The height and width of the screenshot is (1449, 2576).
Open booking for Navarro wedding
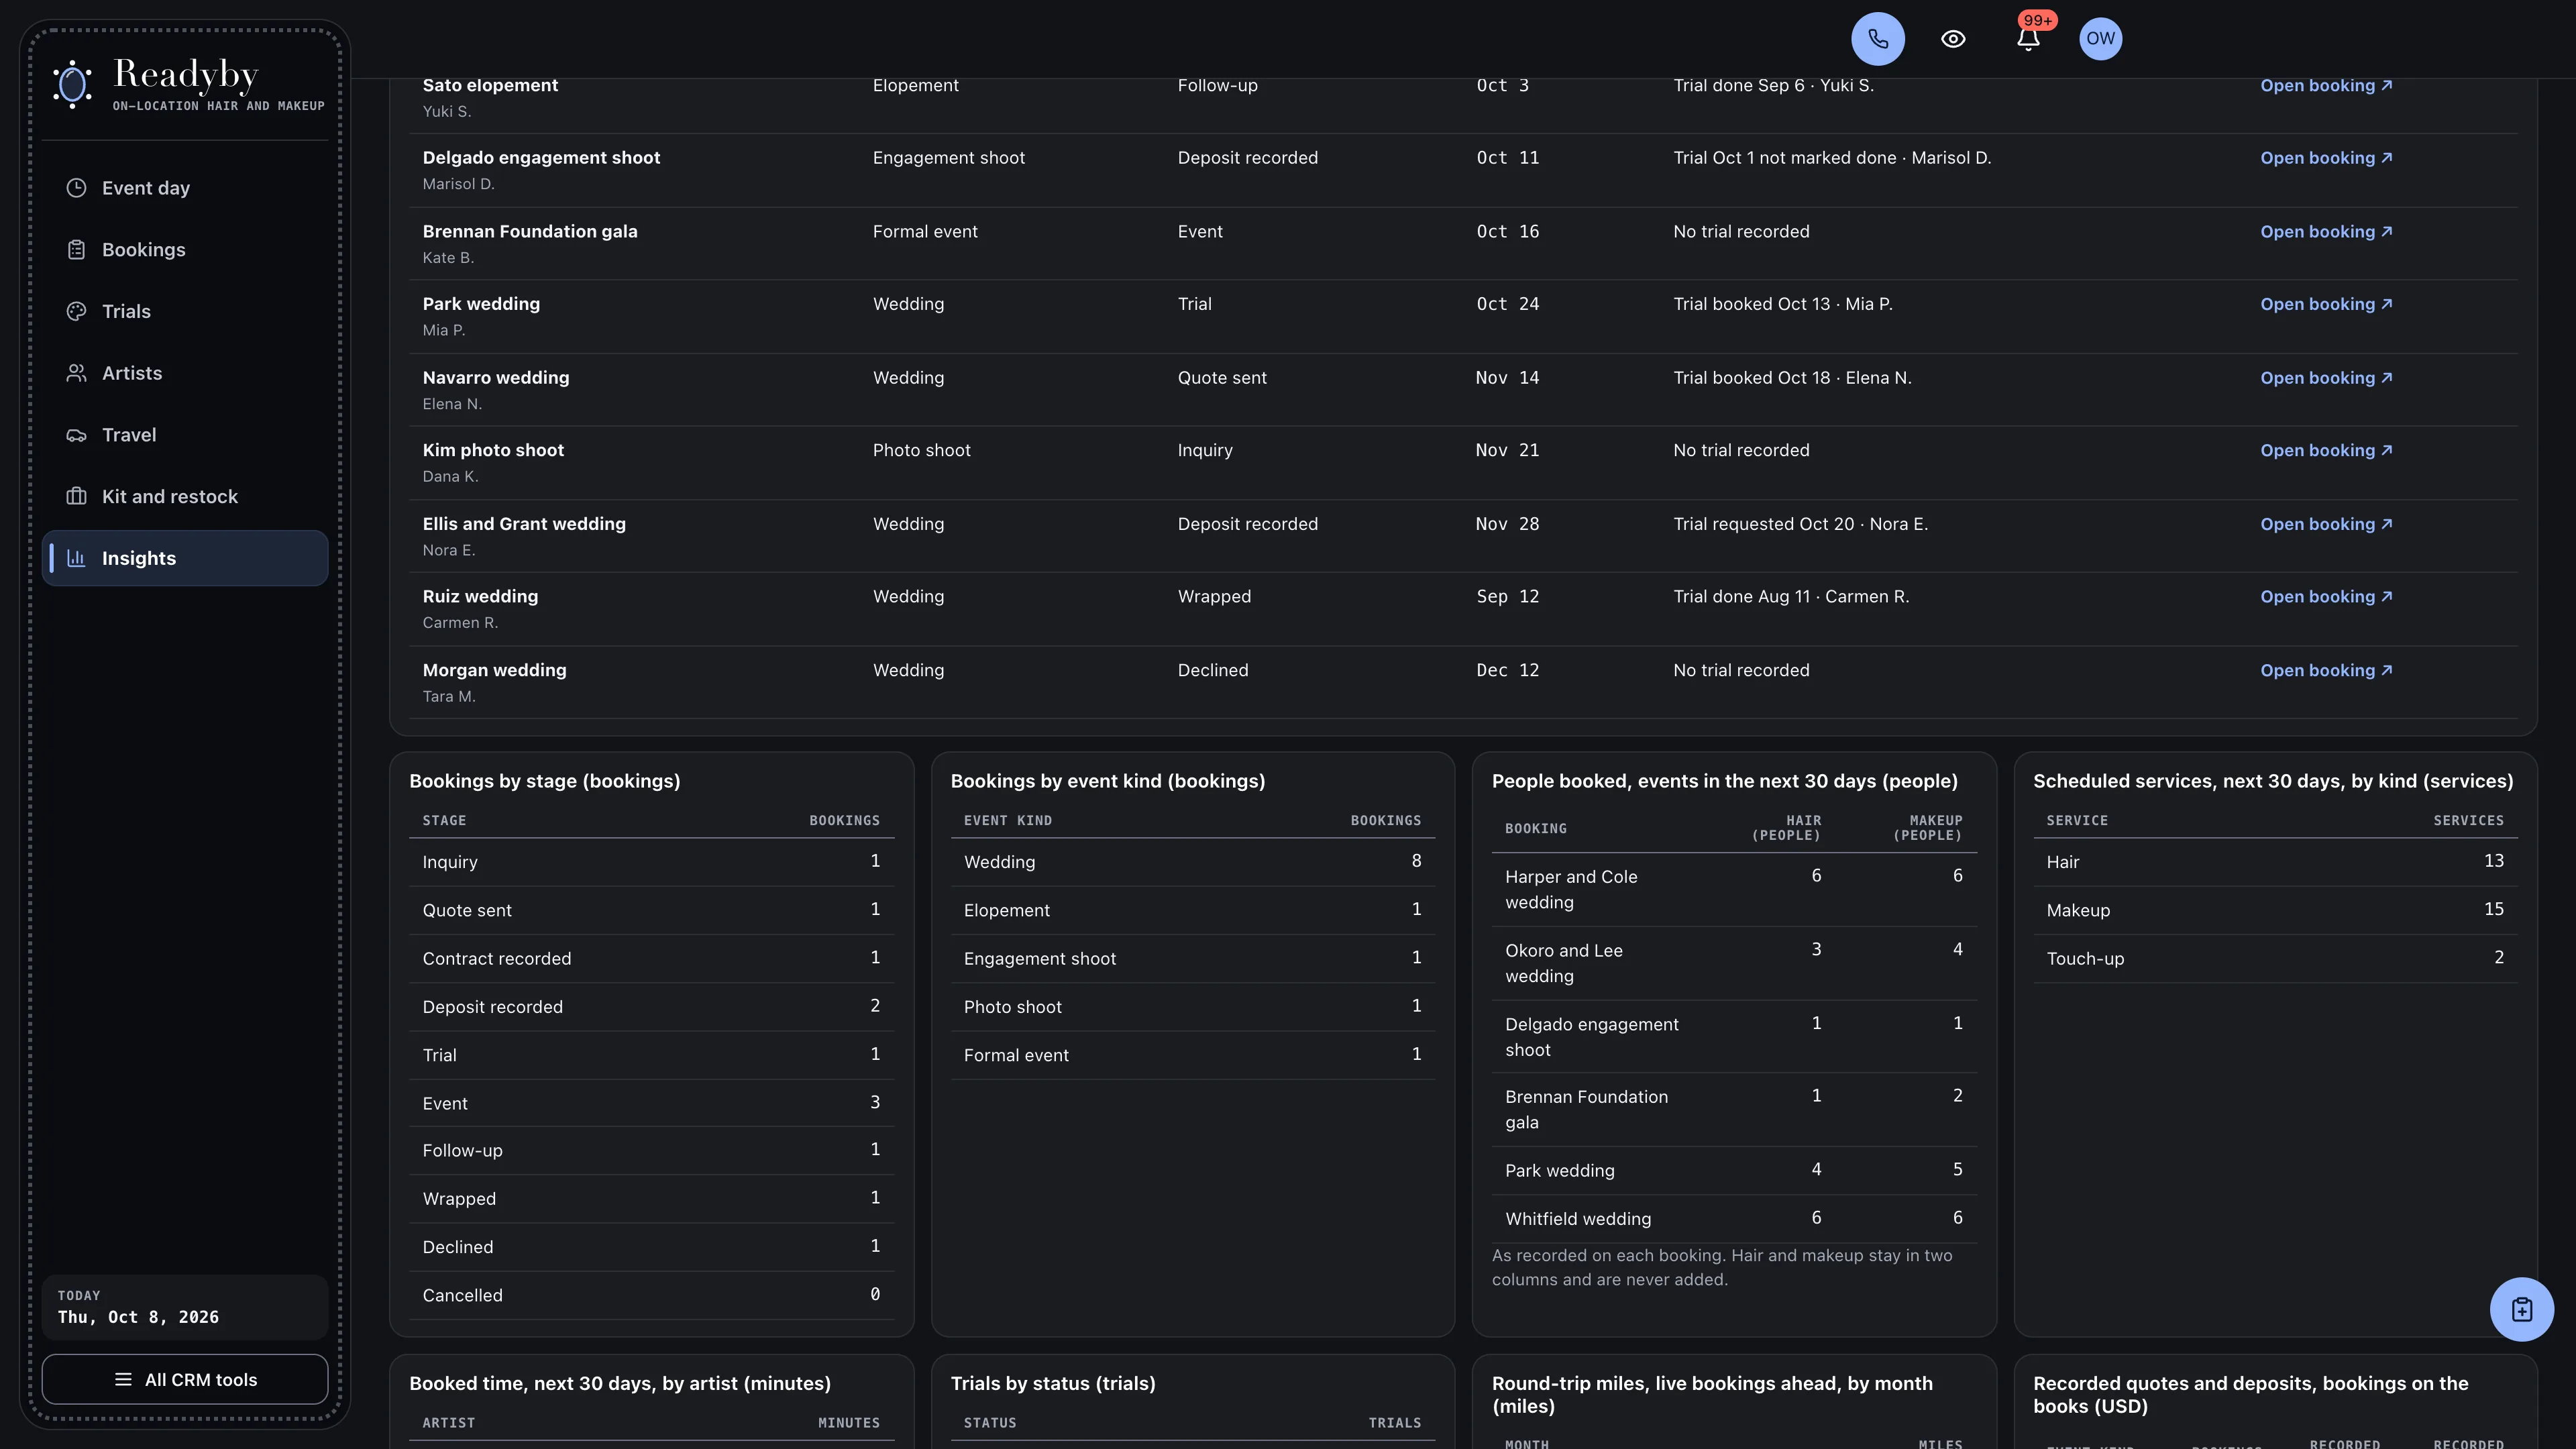coord(2326,378)
